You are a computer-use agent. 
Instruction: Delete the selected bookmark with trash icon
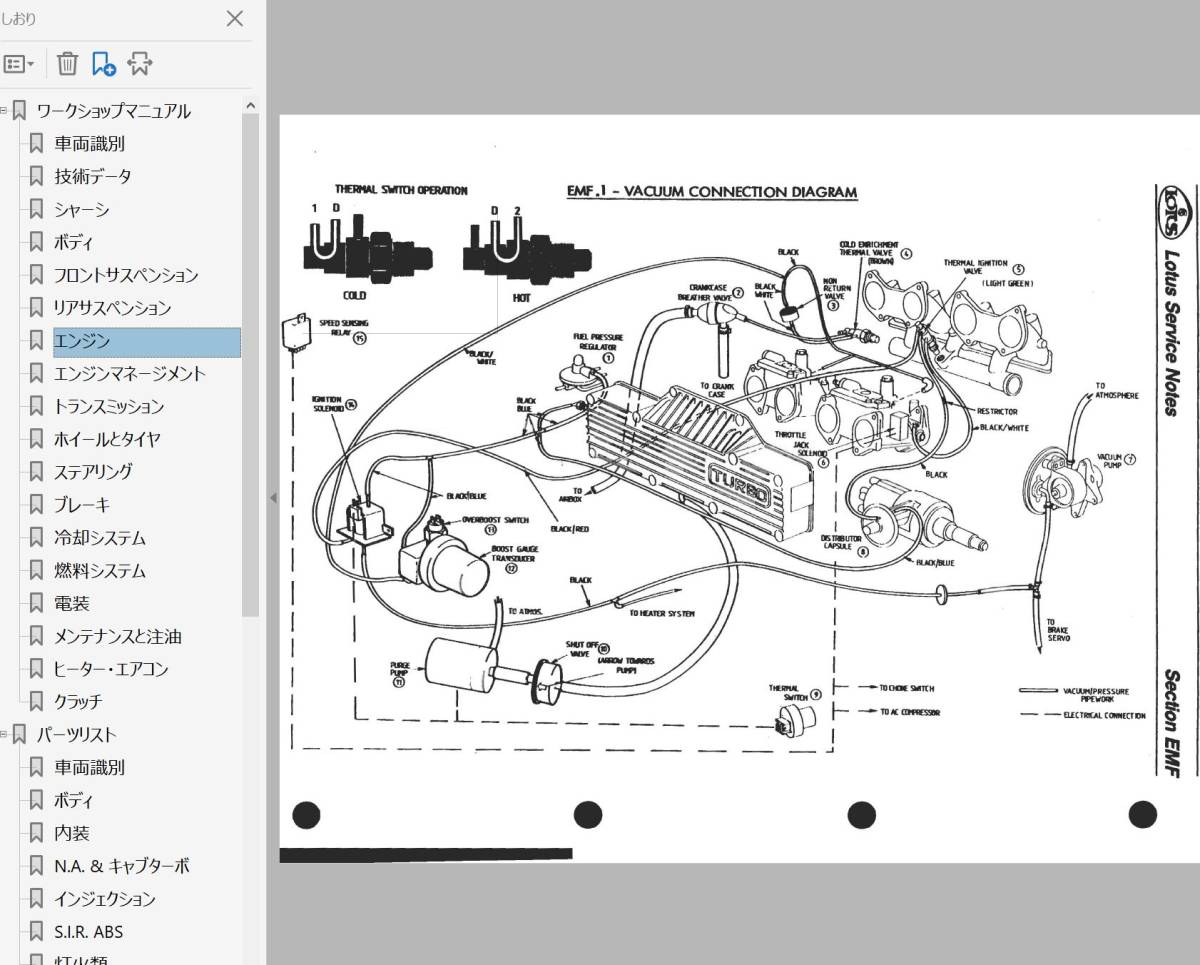click(x=67, y=64)
